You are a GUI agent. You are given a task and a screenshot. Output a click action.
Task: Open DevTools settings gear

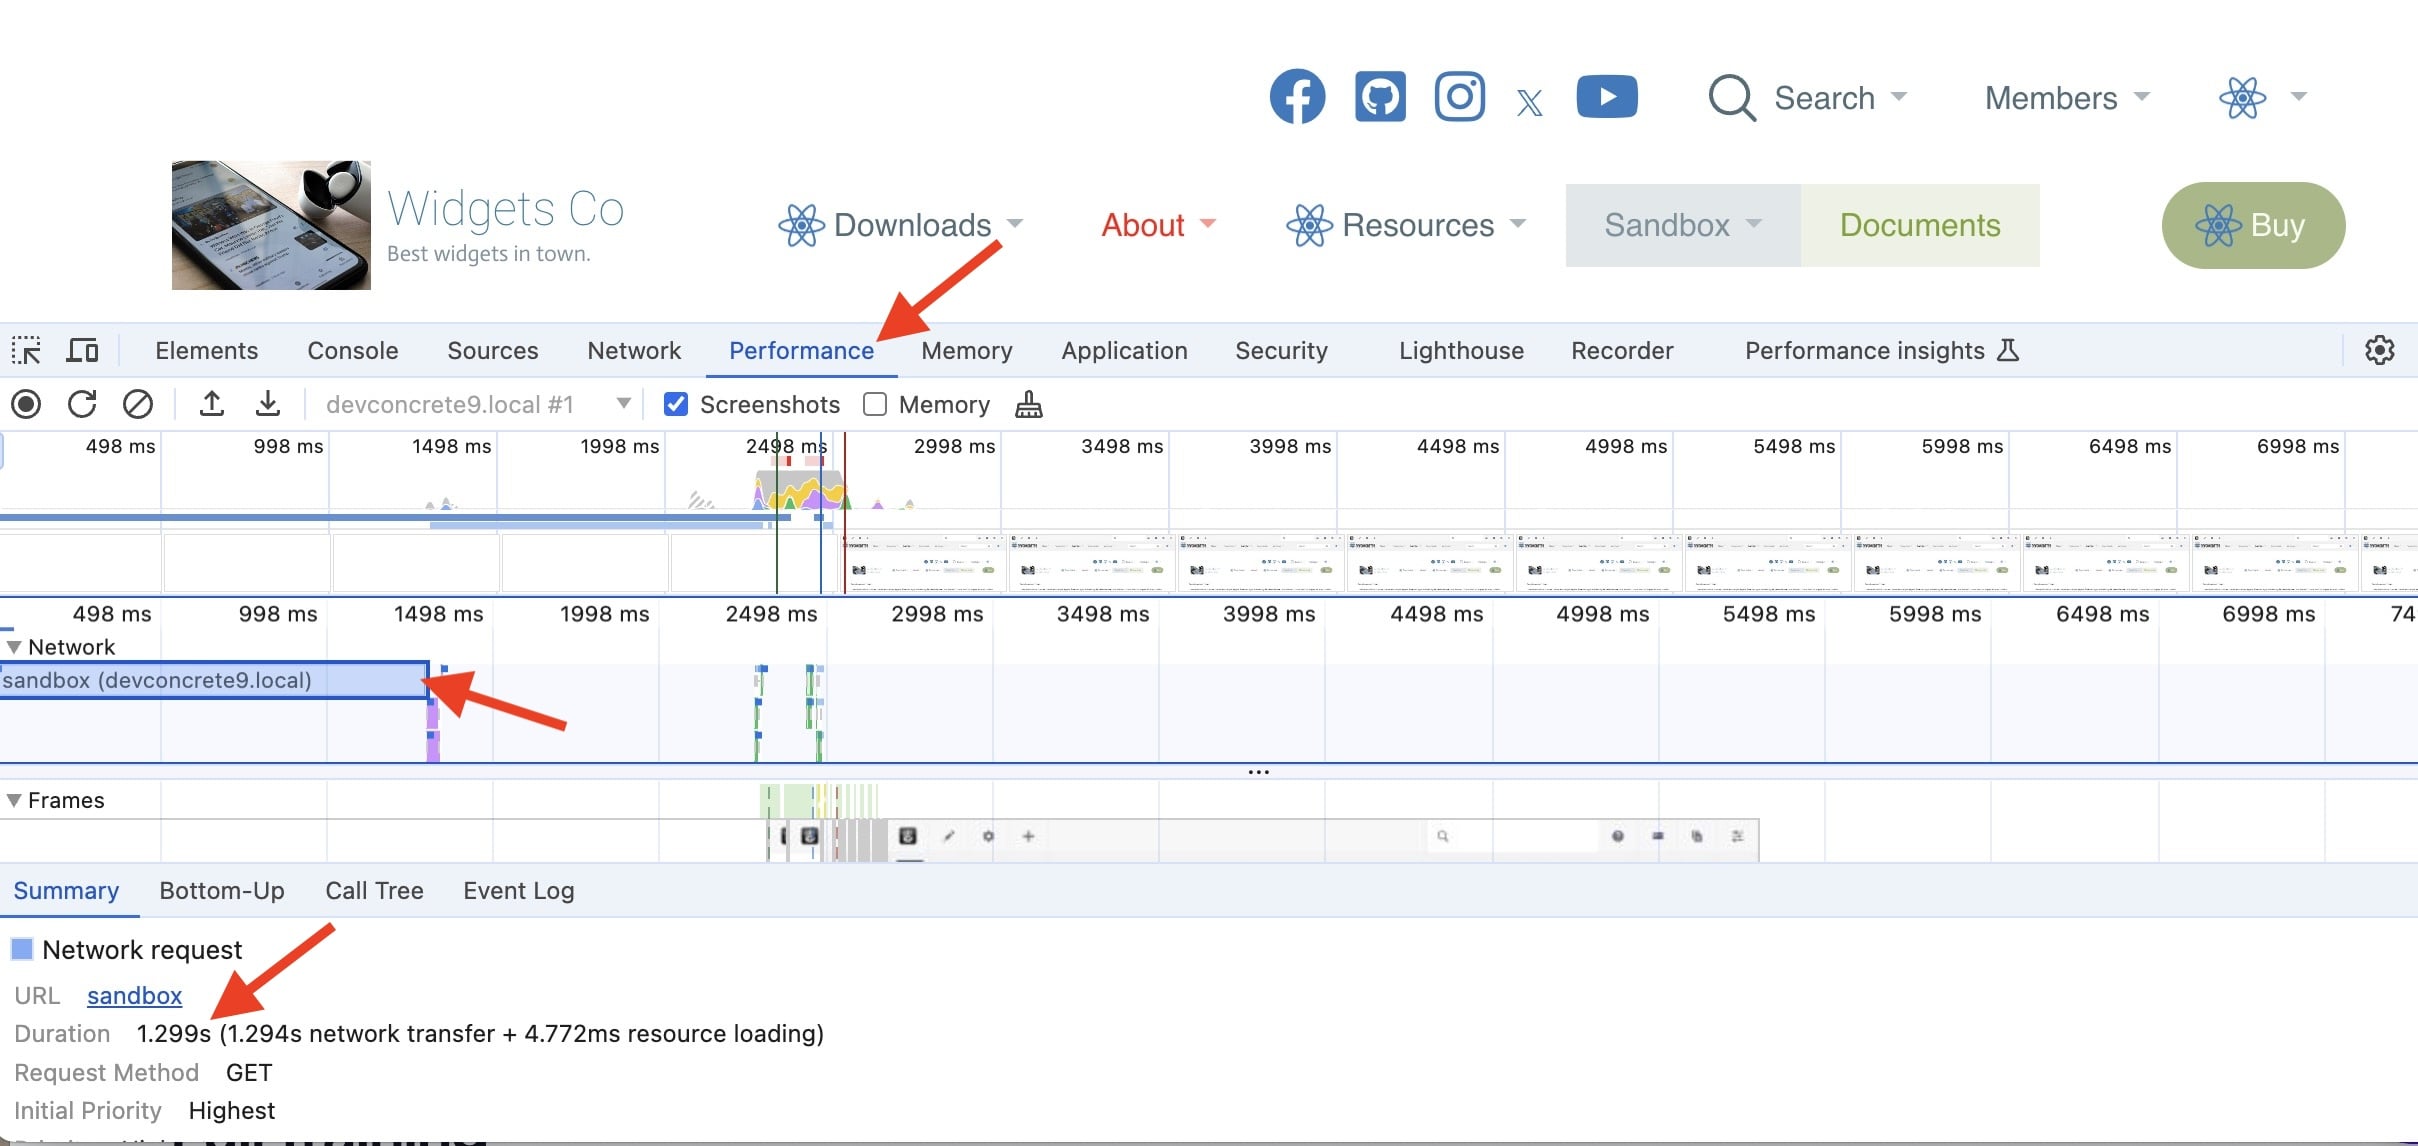pyautogui.click(x=2379, y=350)
